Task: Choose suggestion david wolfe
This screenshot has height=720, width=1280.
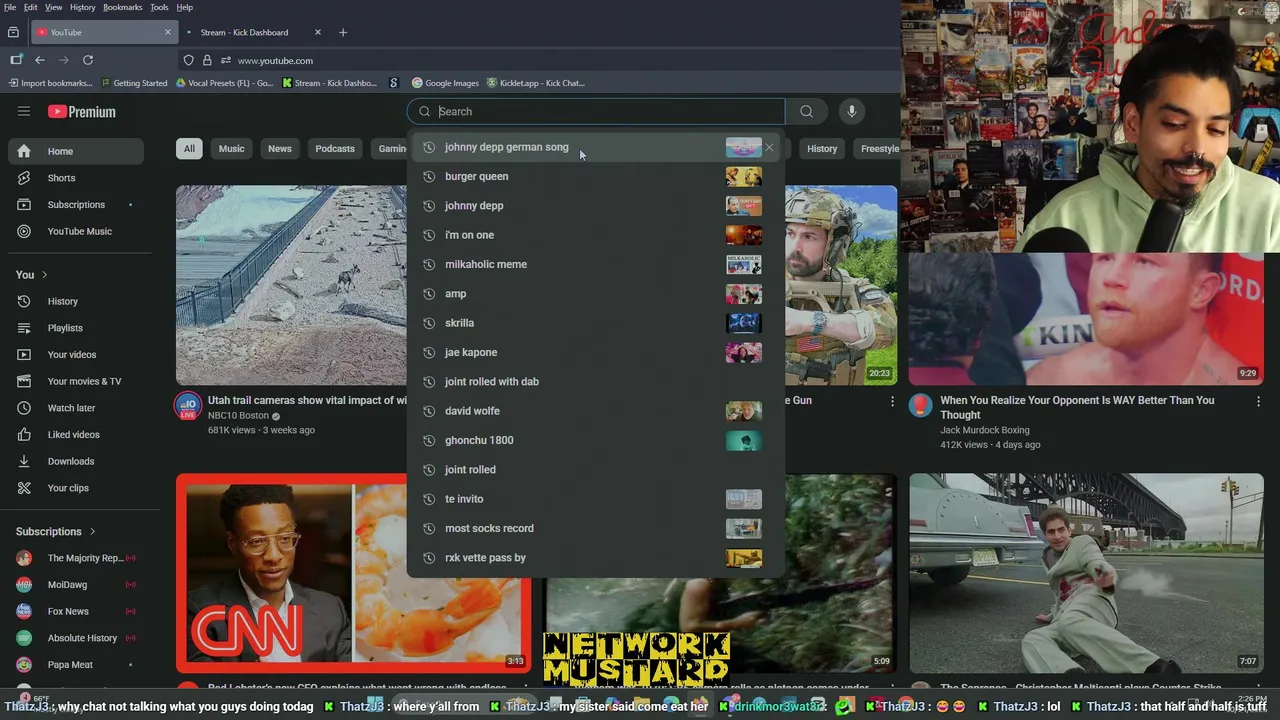Action: pos(594,411)
